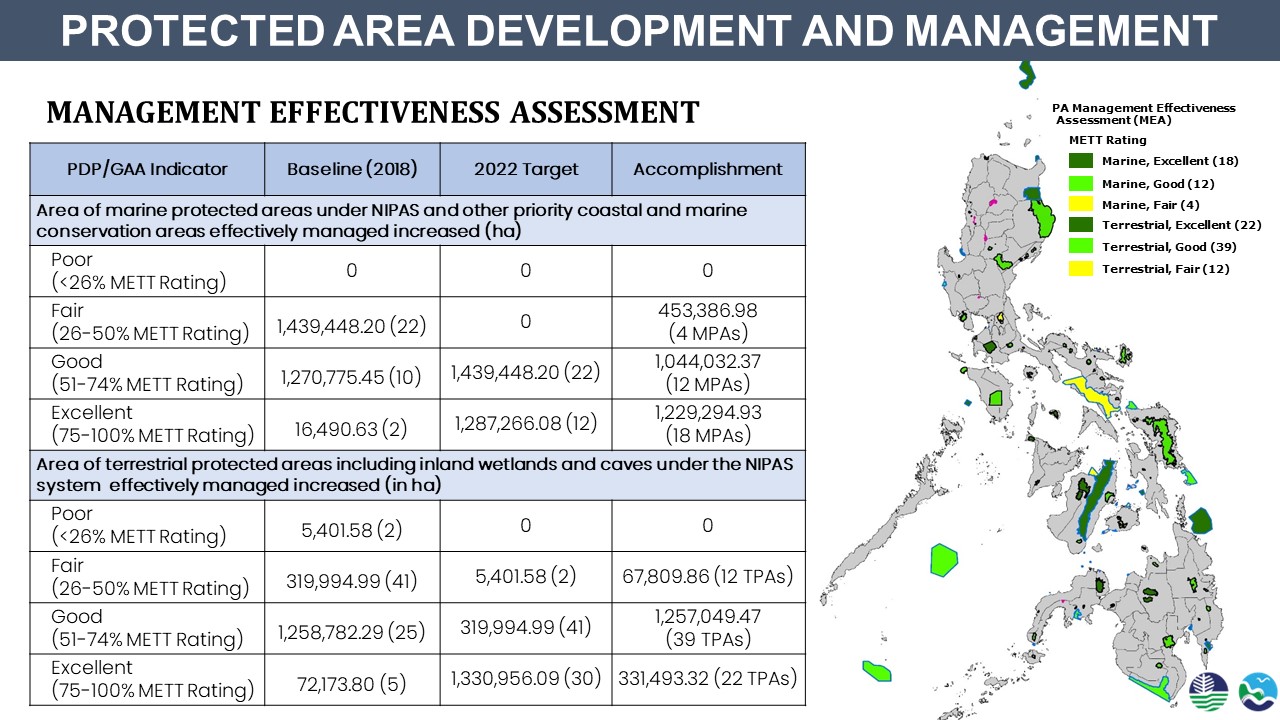
Task: Select the '1,257,049.47 (39 TPAs)' cell
Action: [x=708, y=629]
